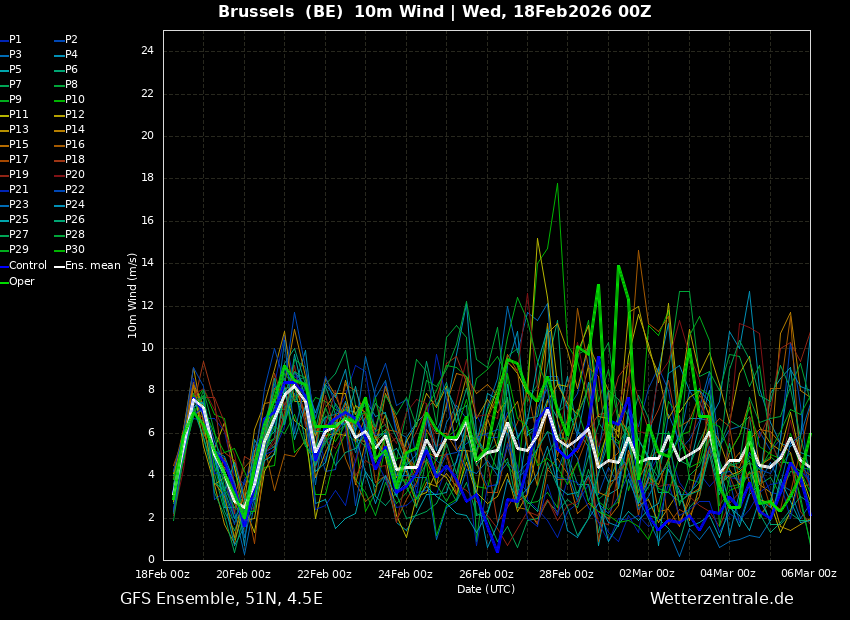Click the P30 legend entry
Viewport: 850px width, 620px height.
75,250
